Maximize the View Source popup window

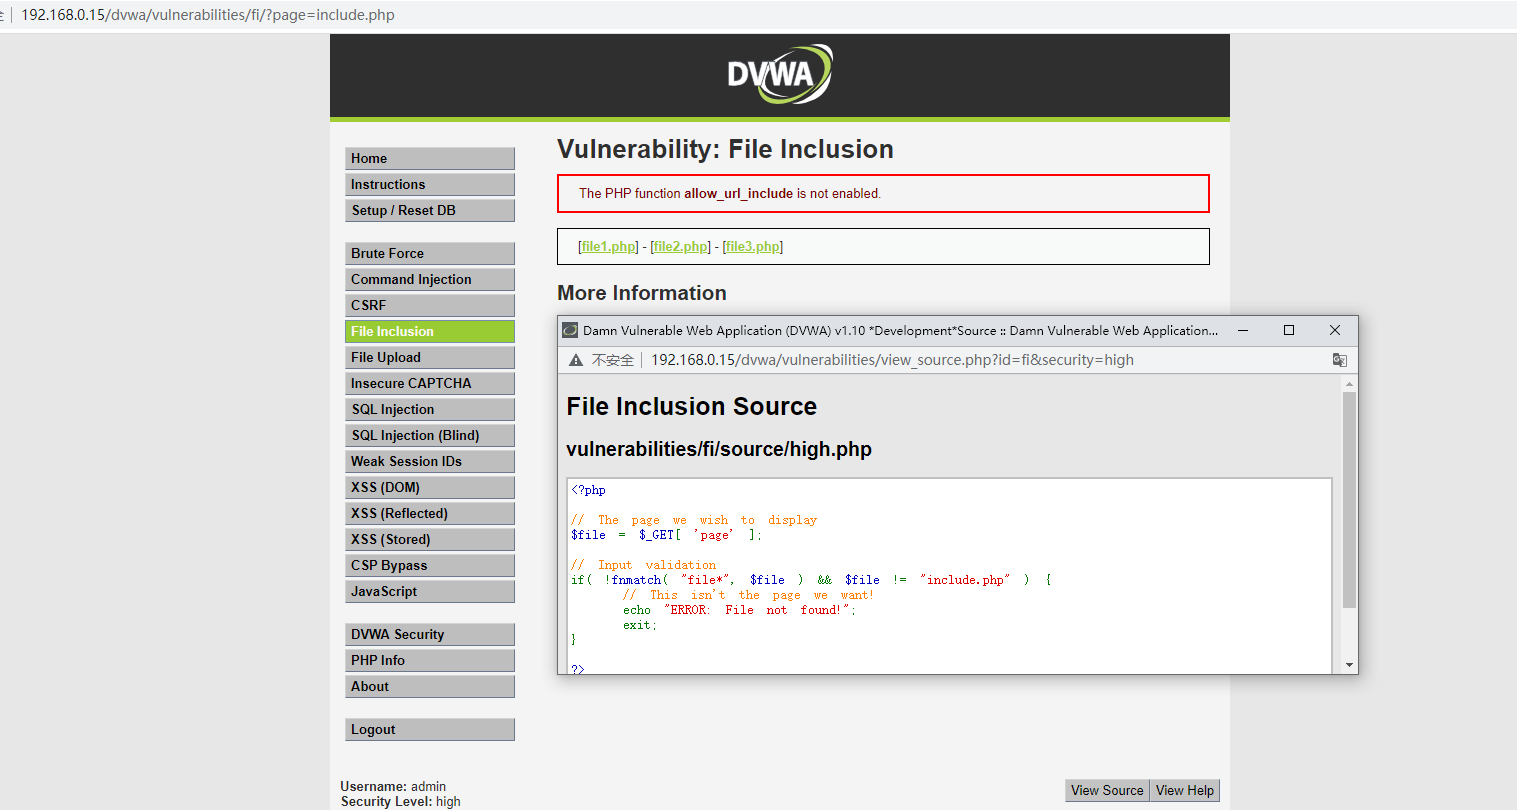[x=1289, y=330]
